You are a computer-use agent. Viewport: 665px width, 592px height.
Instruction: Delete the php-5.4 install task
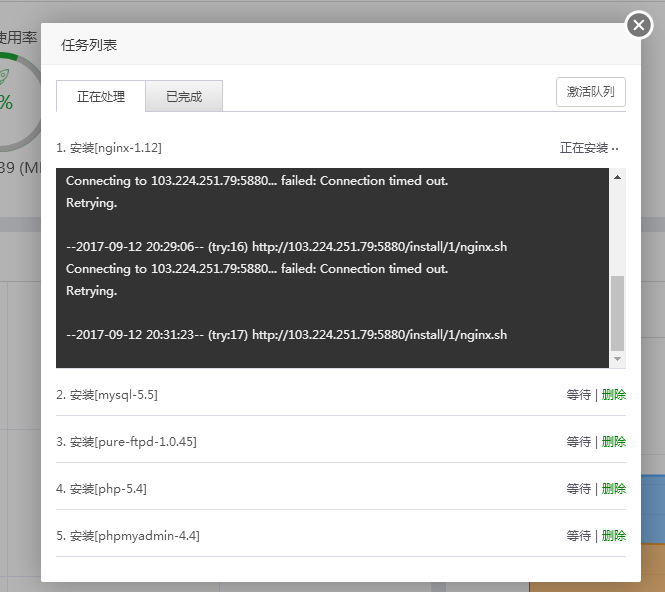point(613,489)
